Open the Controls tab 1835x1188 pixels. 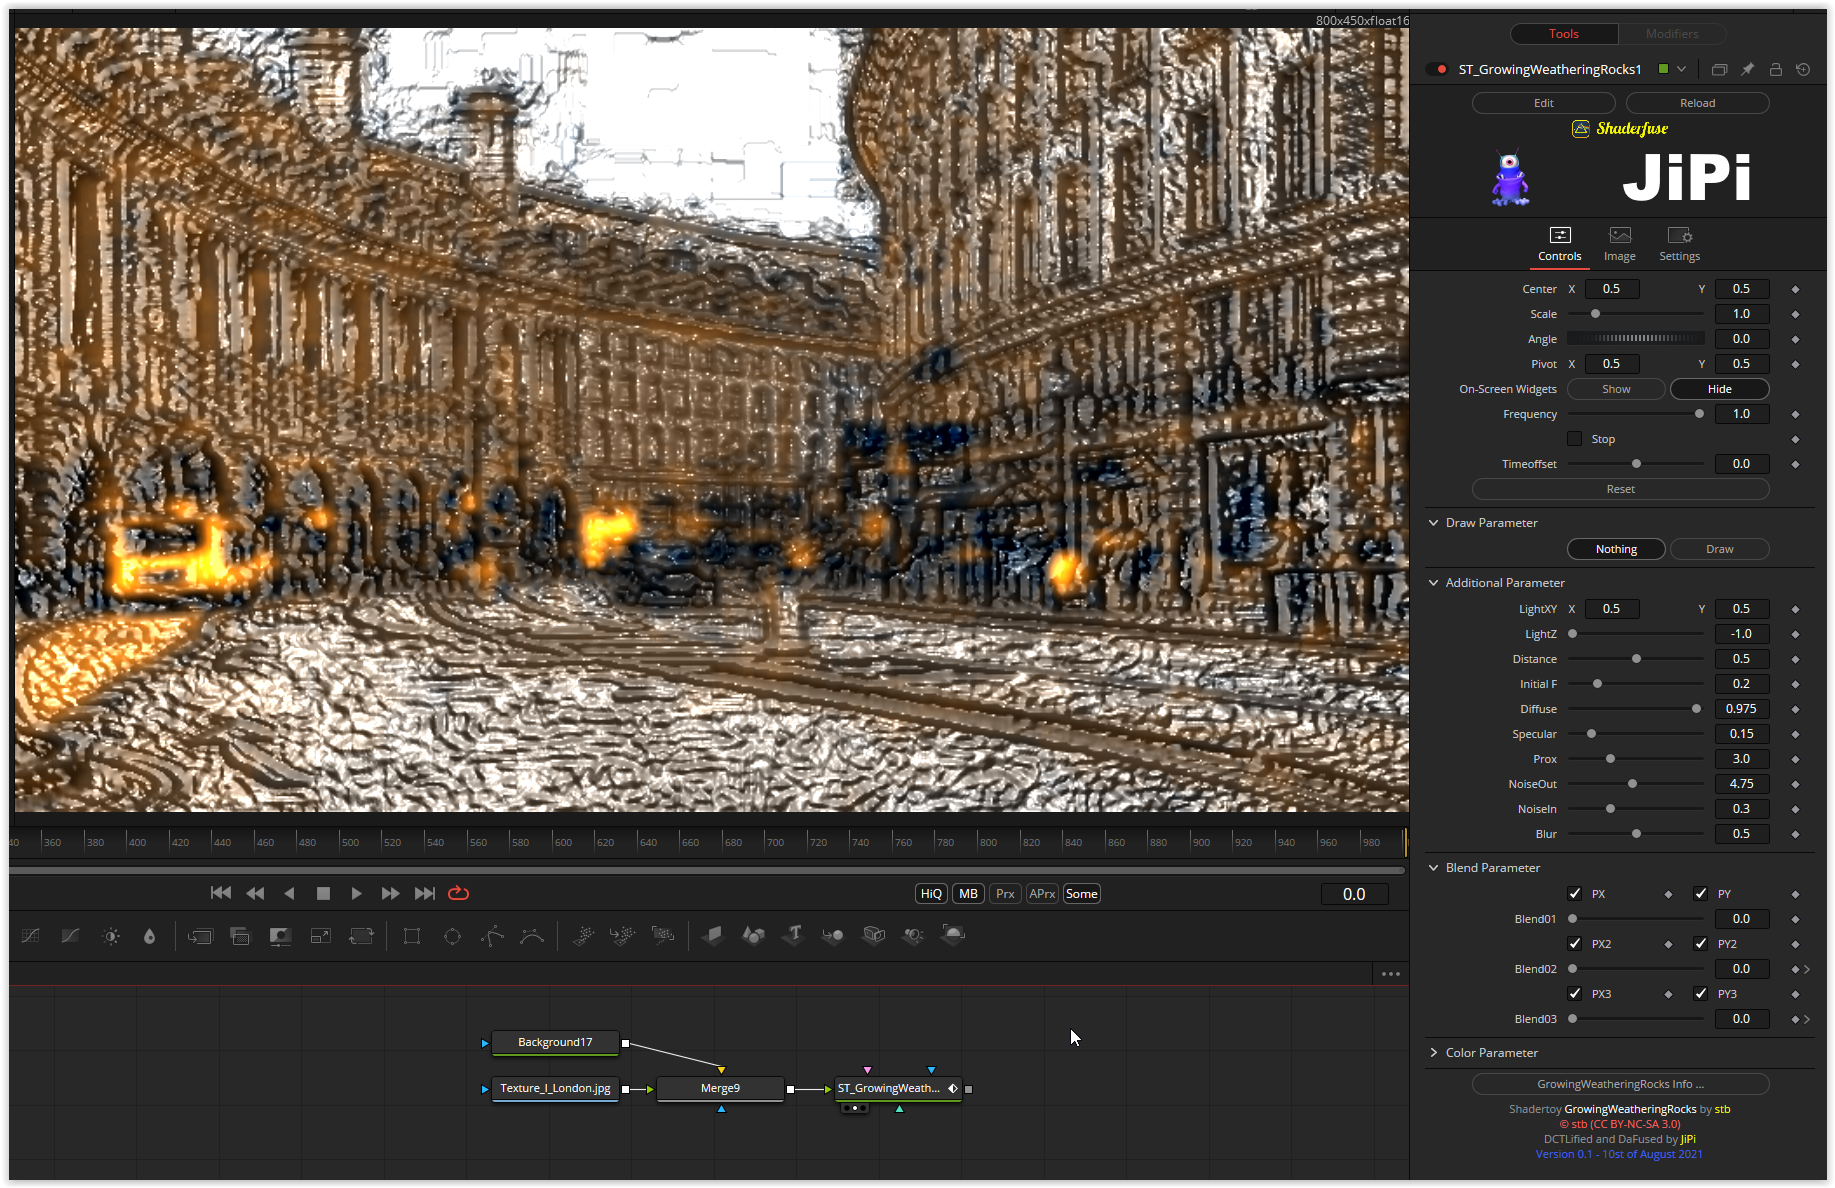point(1560,244)
